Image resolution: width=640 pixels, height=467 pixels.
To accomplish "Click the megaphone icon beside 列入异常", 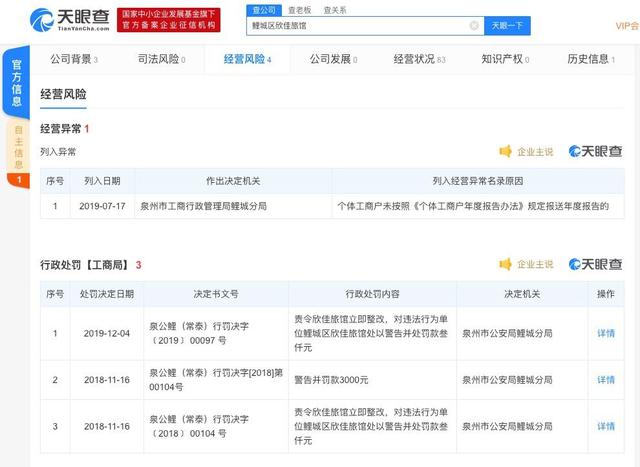I will (506, 151).
